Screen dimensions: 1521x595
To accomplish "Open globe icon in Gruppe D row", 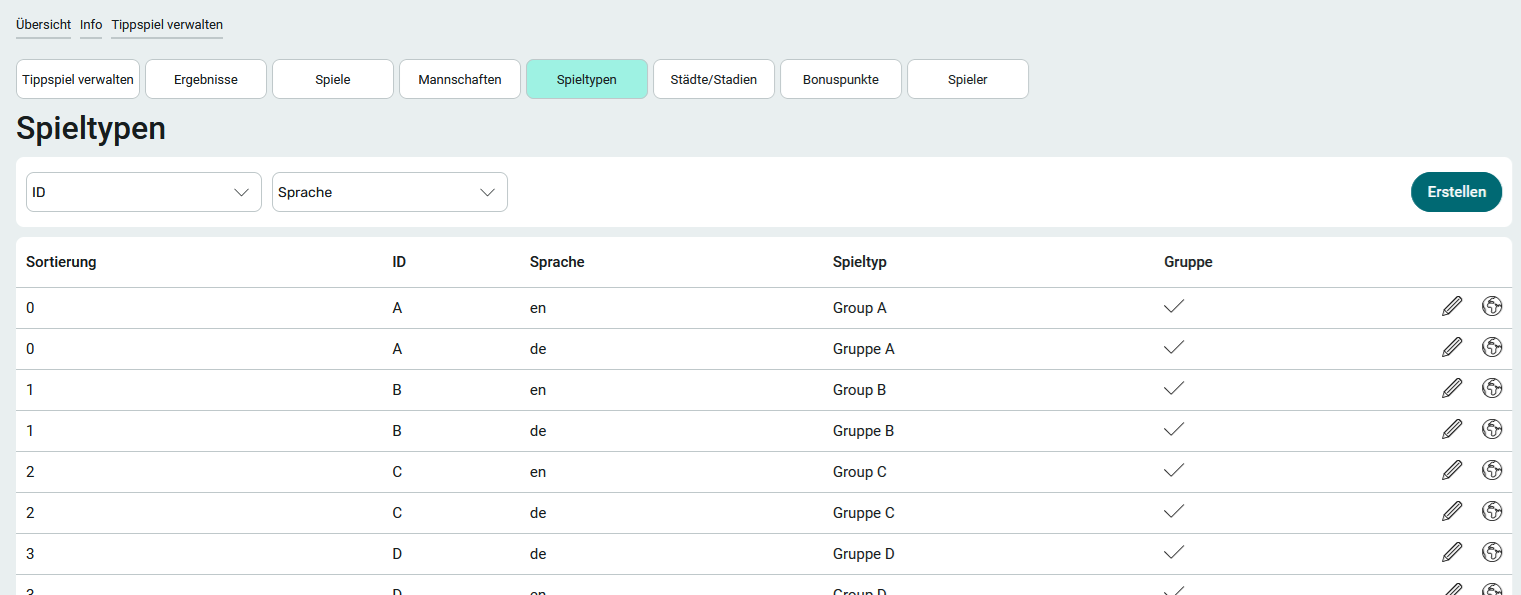I will (1492, 552).
